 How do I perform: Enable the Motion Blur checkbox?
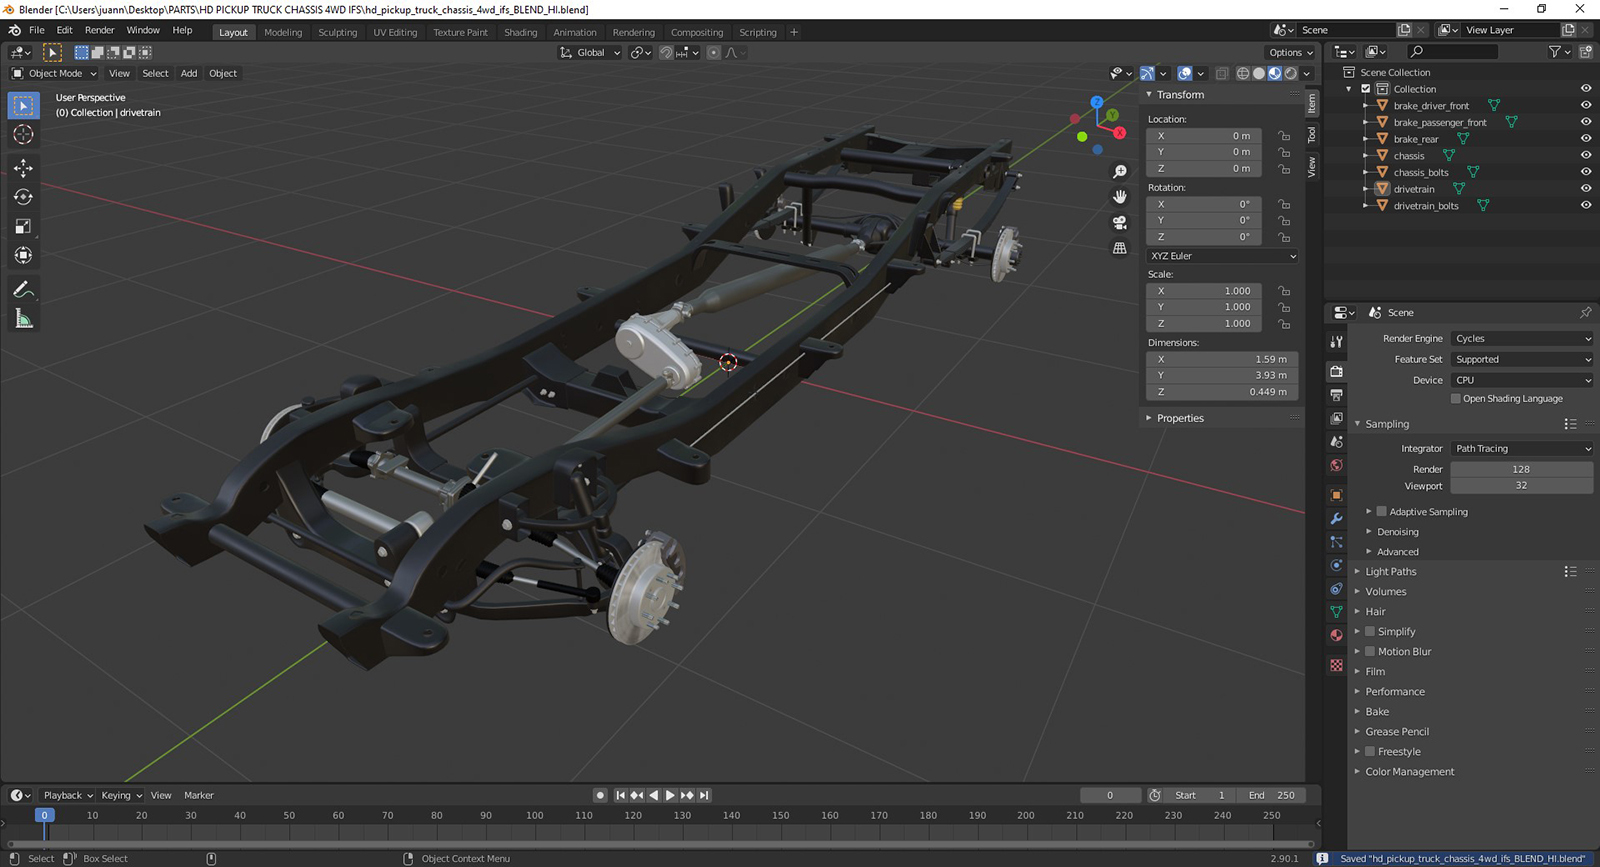click(x=1370, y=651)
